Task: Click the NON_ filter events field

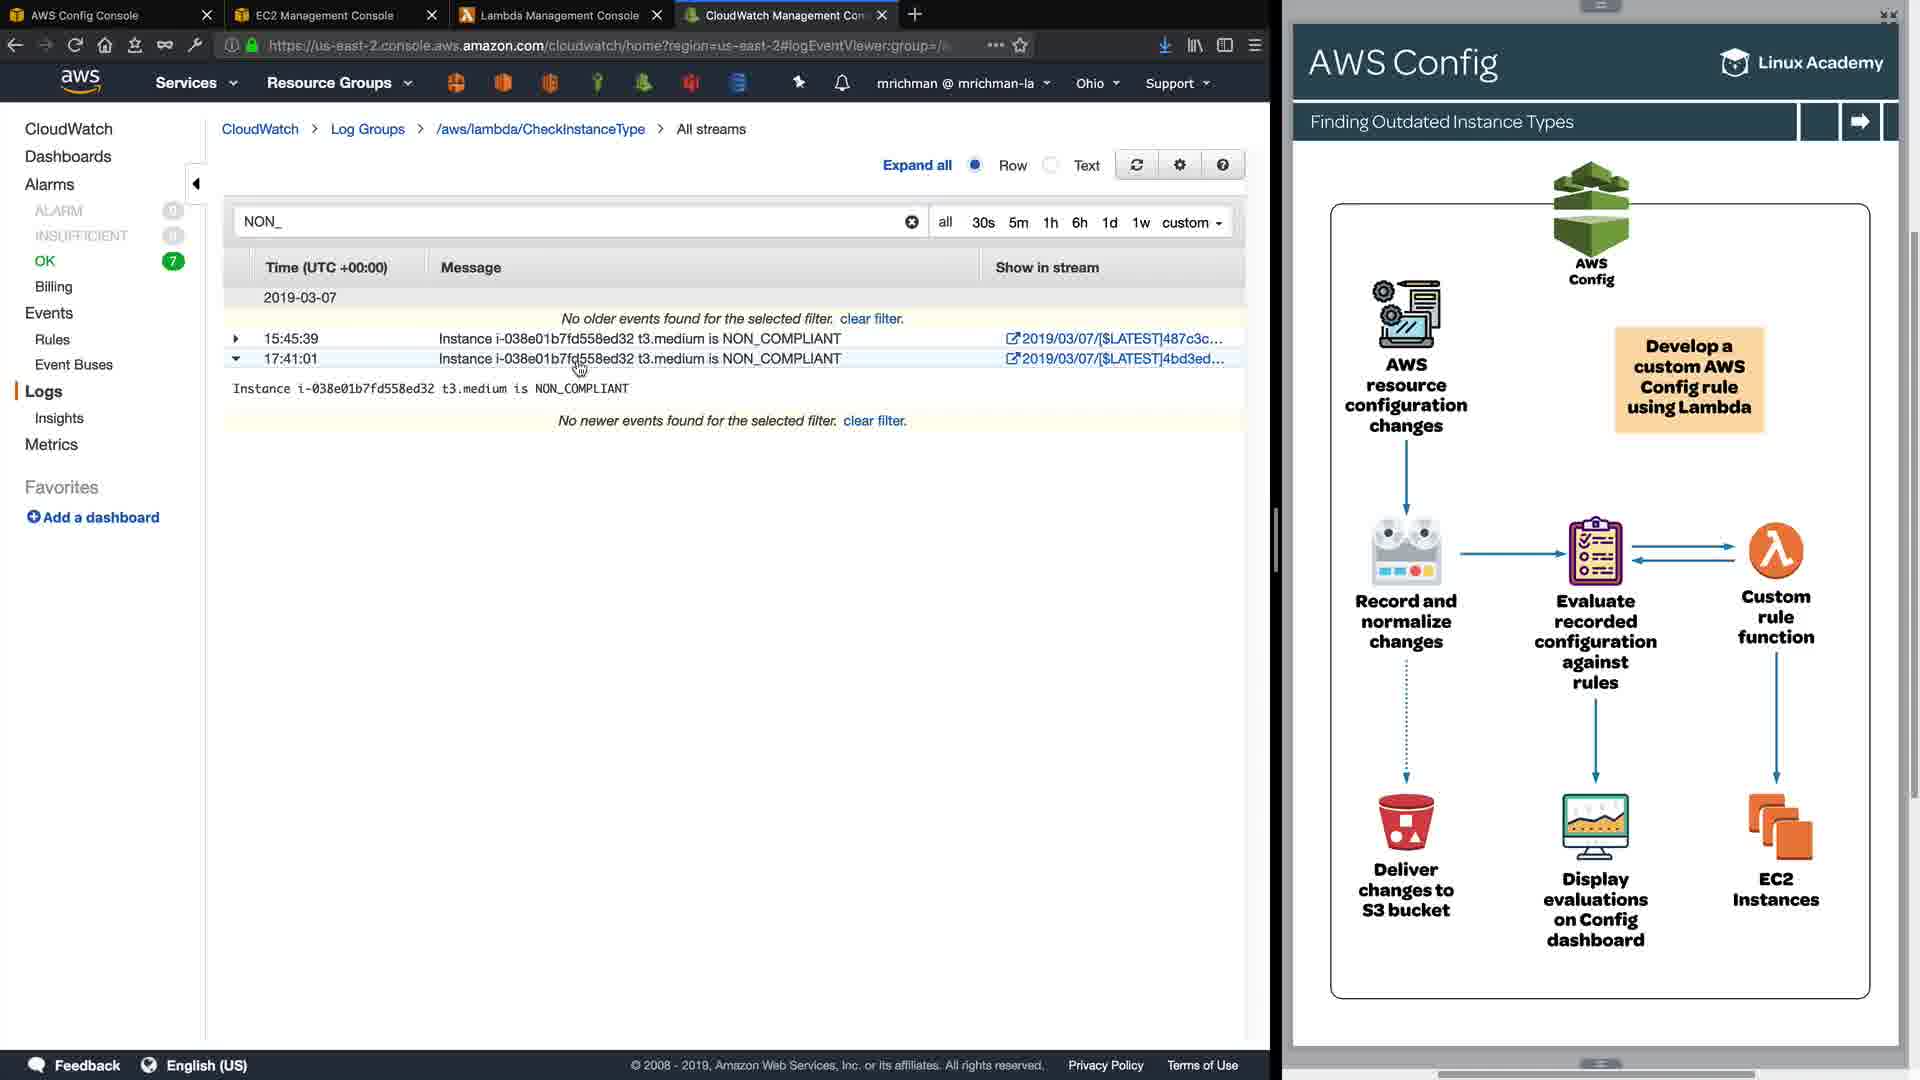Action: click(x=570, y=222)
